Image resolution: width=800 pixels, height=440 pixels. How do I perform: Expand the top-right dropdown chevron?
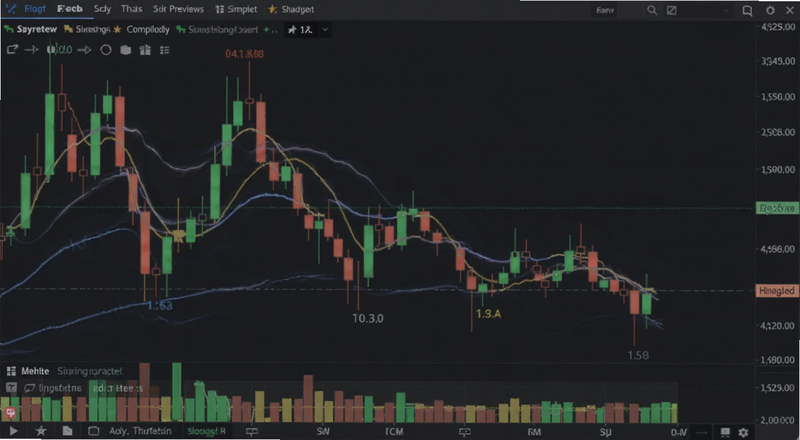[x=726, y=10]
